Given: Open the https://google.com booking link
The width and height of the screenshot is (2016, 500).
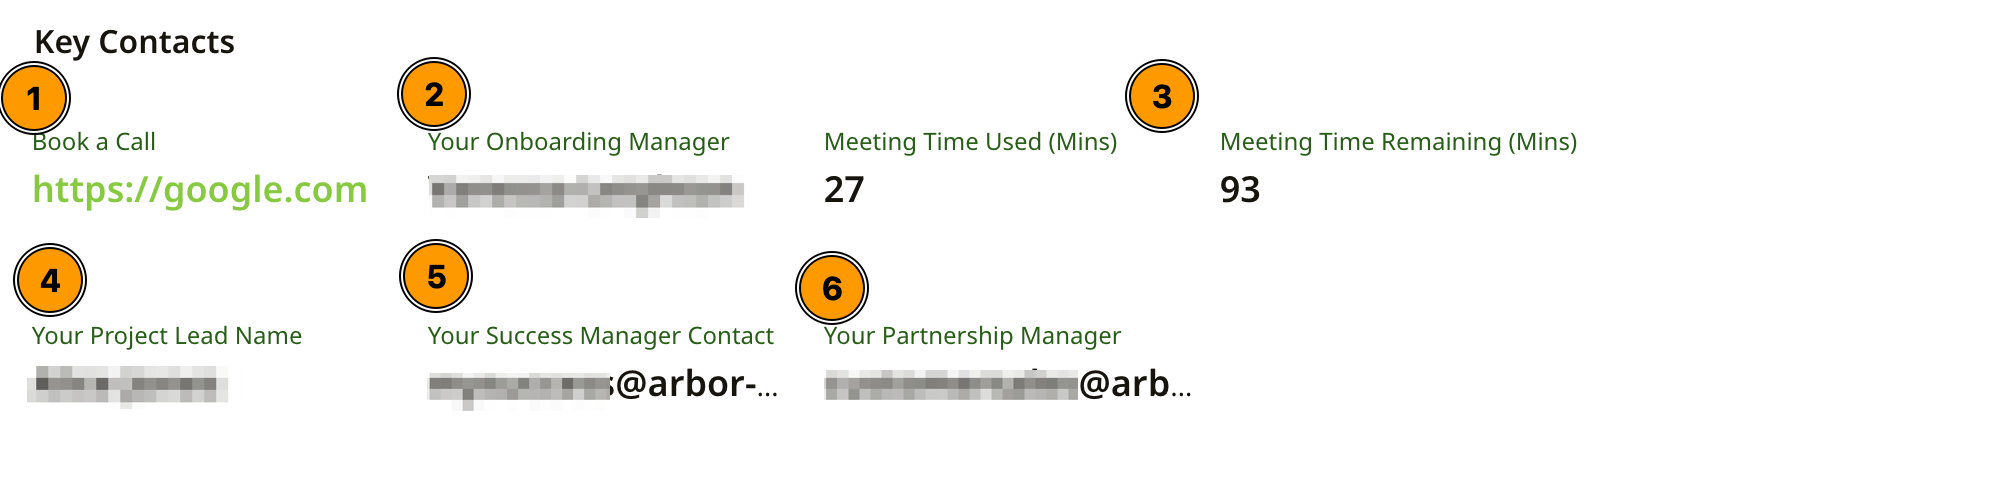Looking at the screenshot, I should (200, 190).
